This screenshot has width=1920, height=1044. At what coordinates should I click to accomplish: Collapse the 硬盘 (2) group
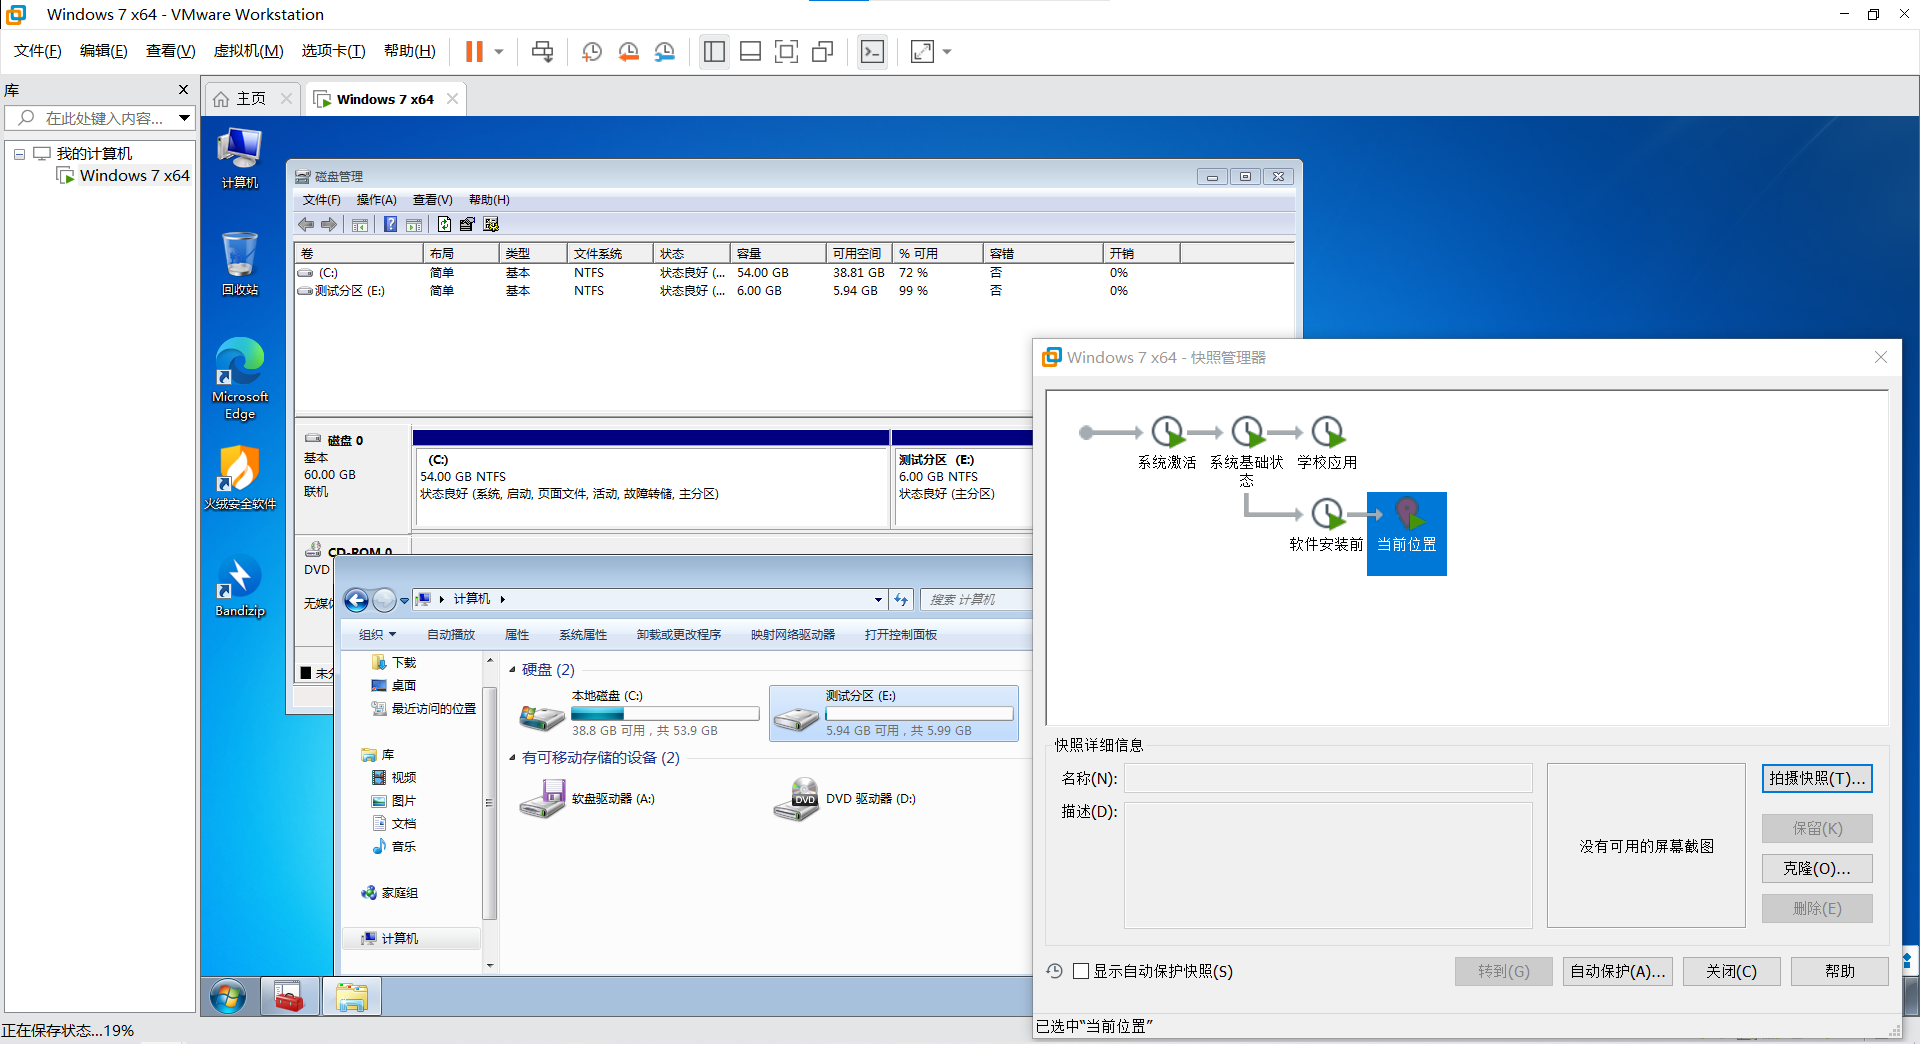point(512,670)
